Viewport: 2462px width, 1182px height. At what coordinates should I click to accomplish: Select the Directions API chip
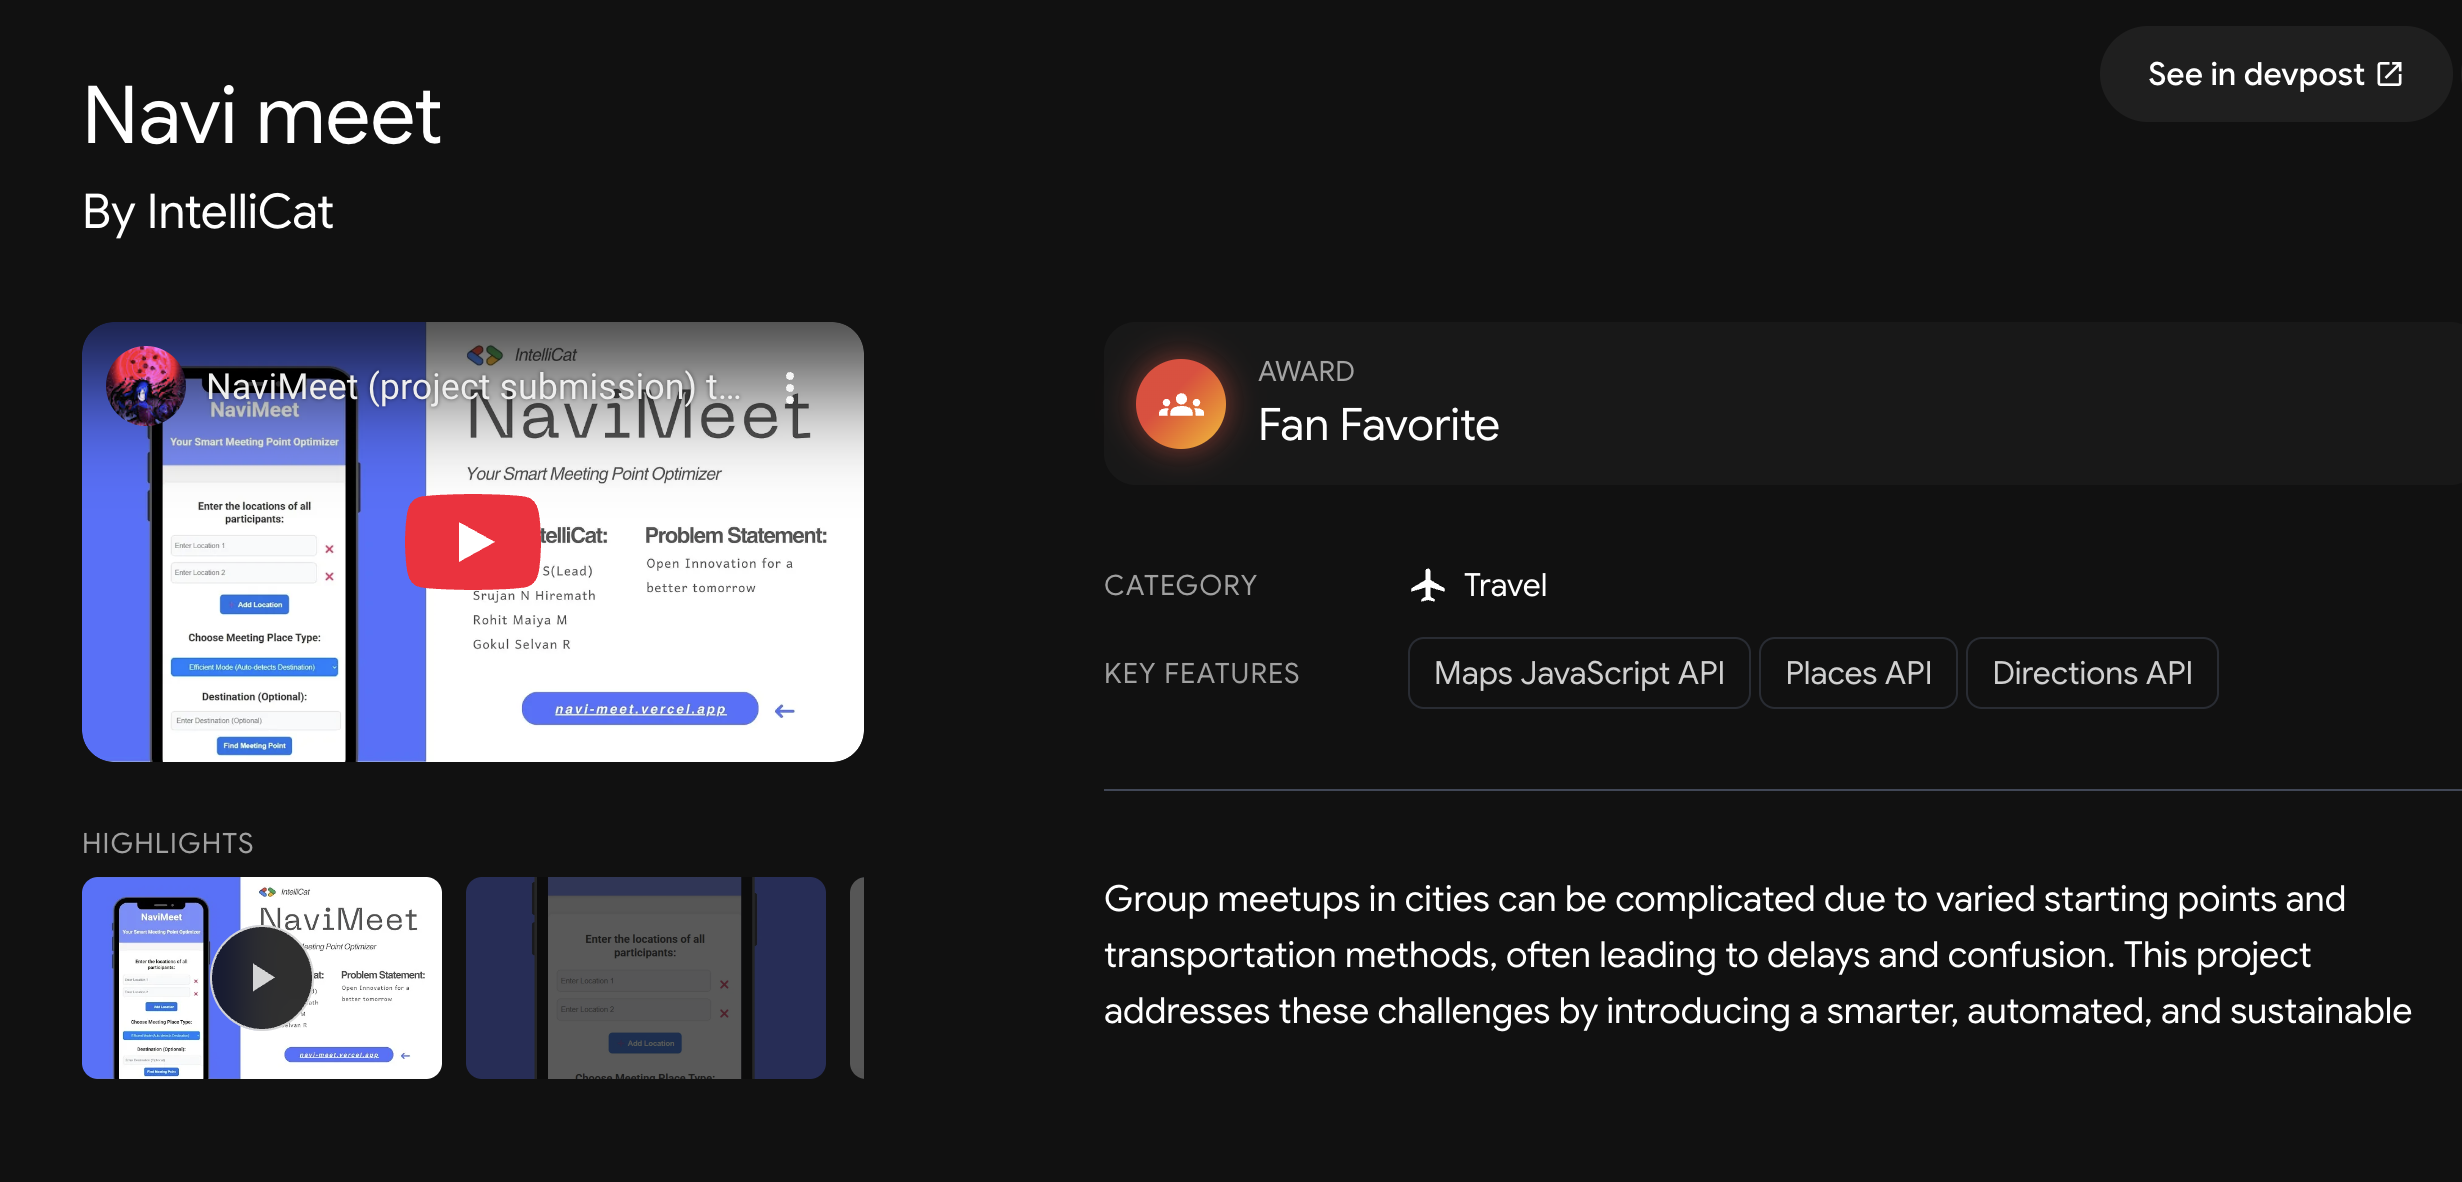[x=2091, y=673]
